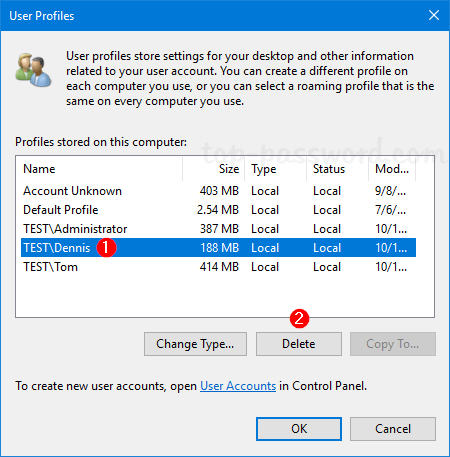Click the red number 1 marker
Image resolution: width=450 pixels, height=457 pixels.
(106, 248)
